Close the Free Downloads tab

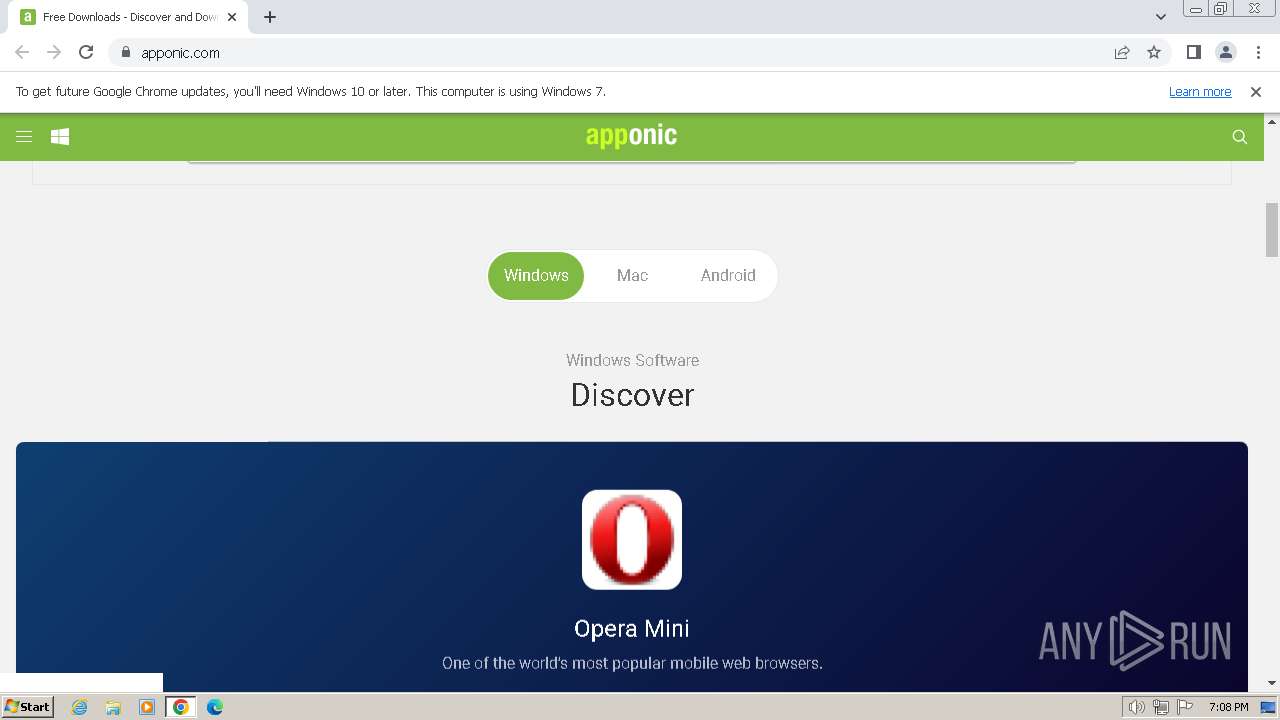[x=232, y=17]
